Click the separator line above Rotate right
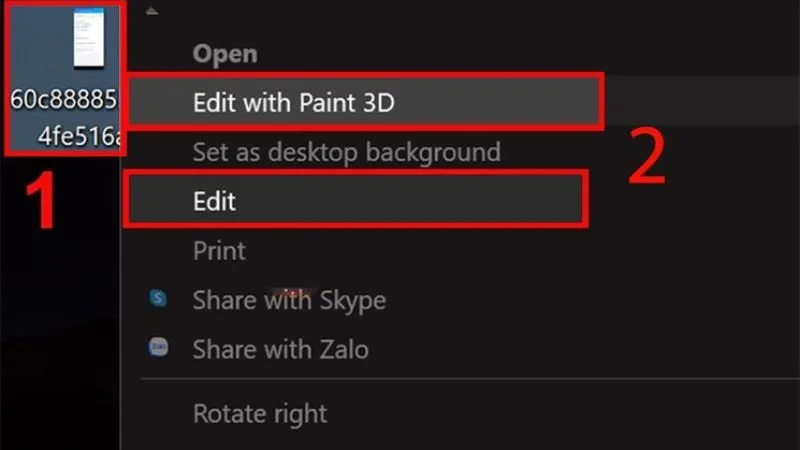This screenshot has width=800, height=450. click(469, 379)
